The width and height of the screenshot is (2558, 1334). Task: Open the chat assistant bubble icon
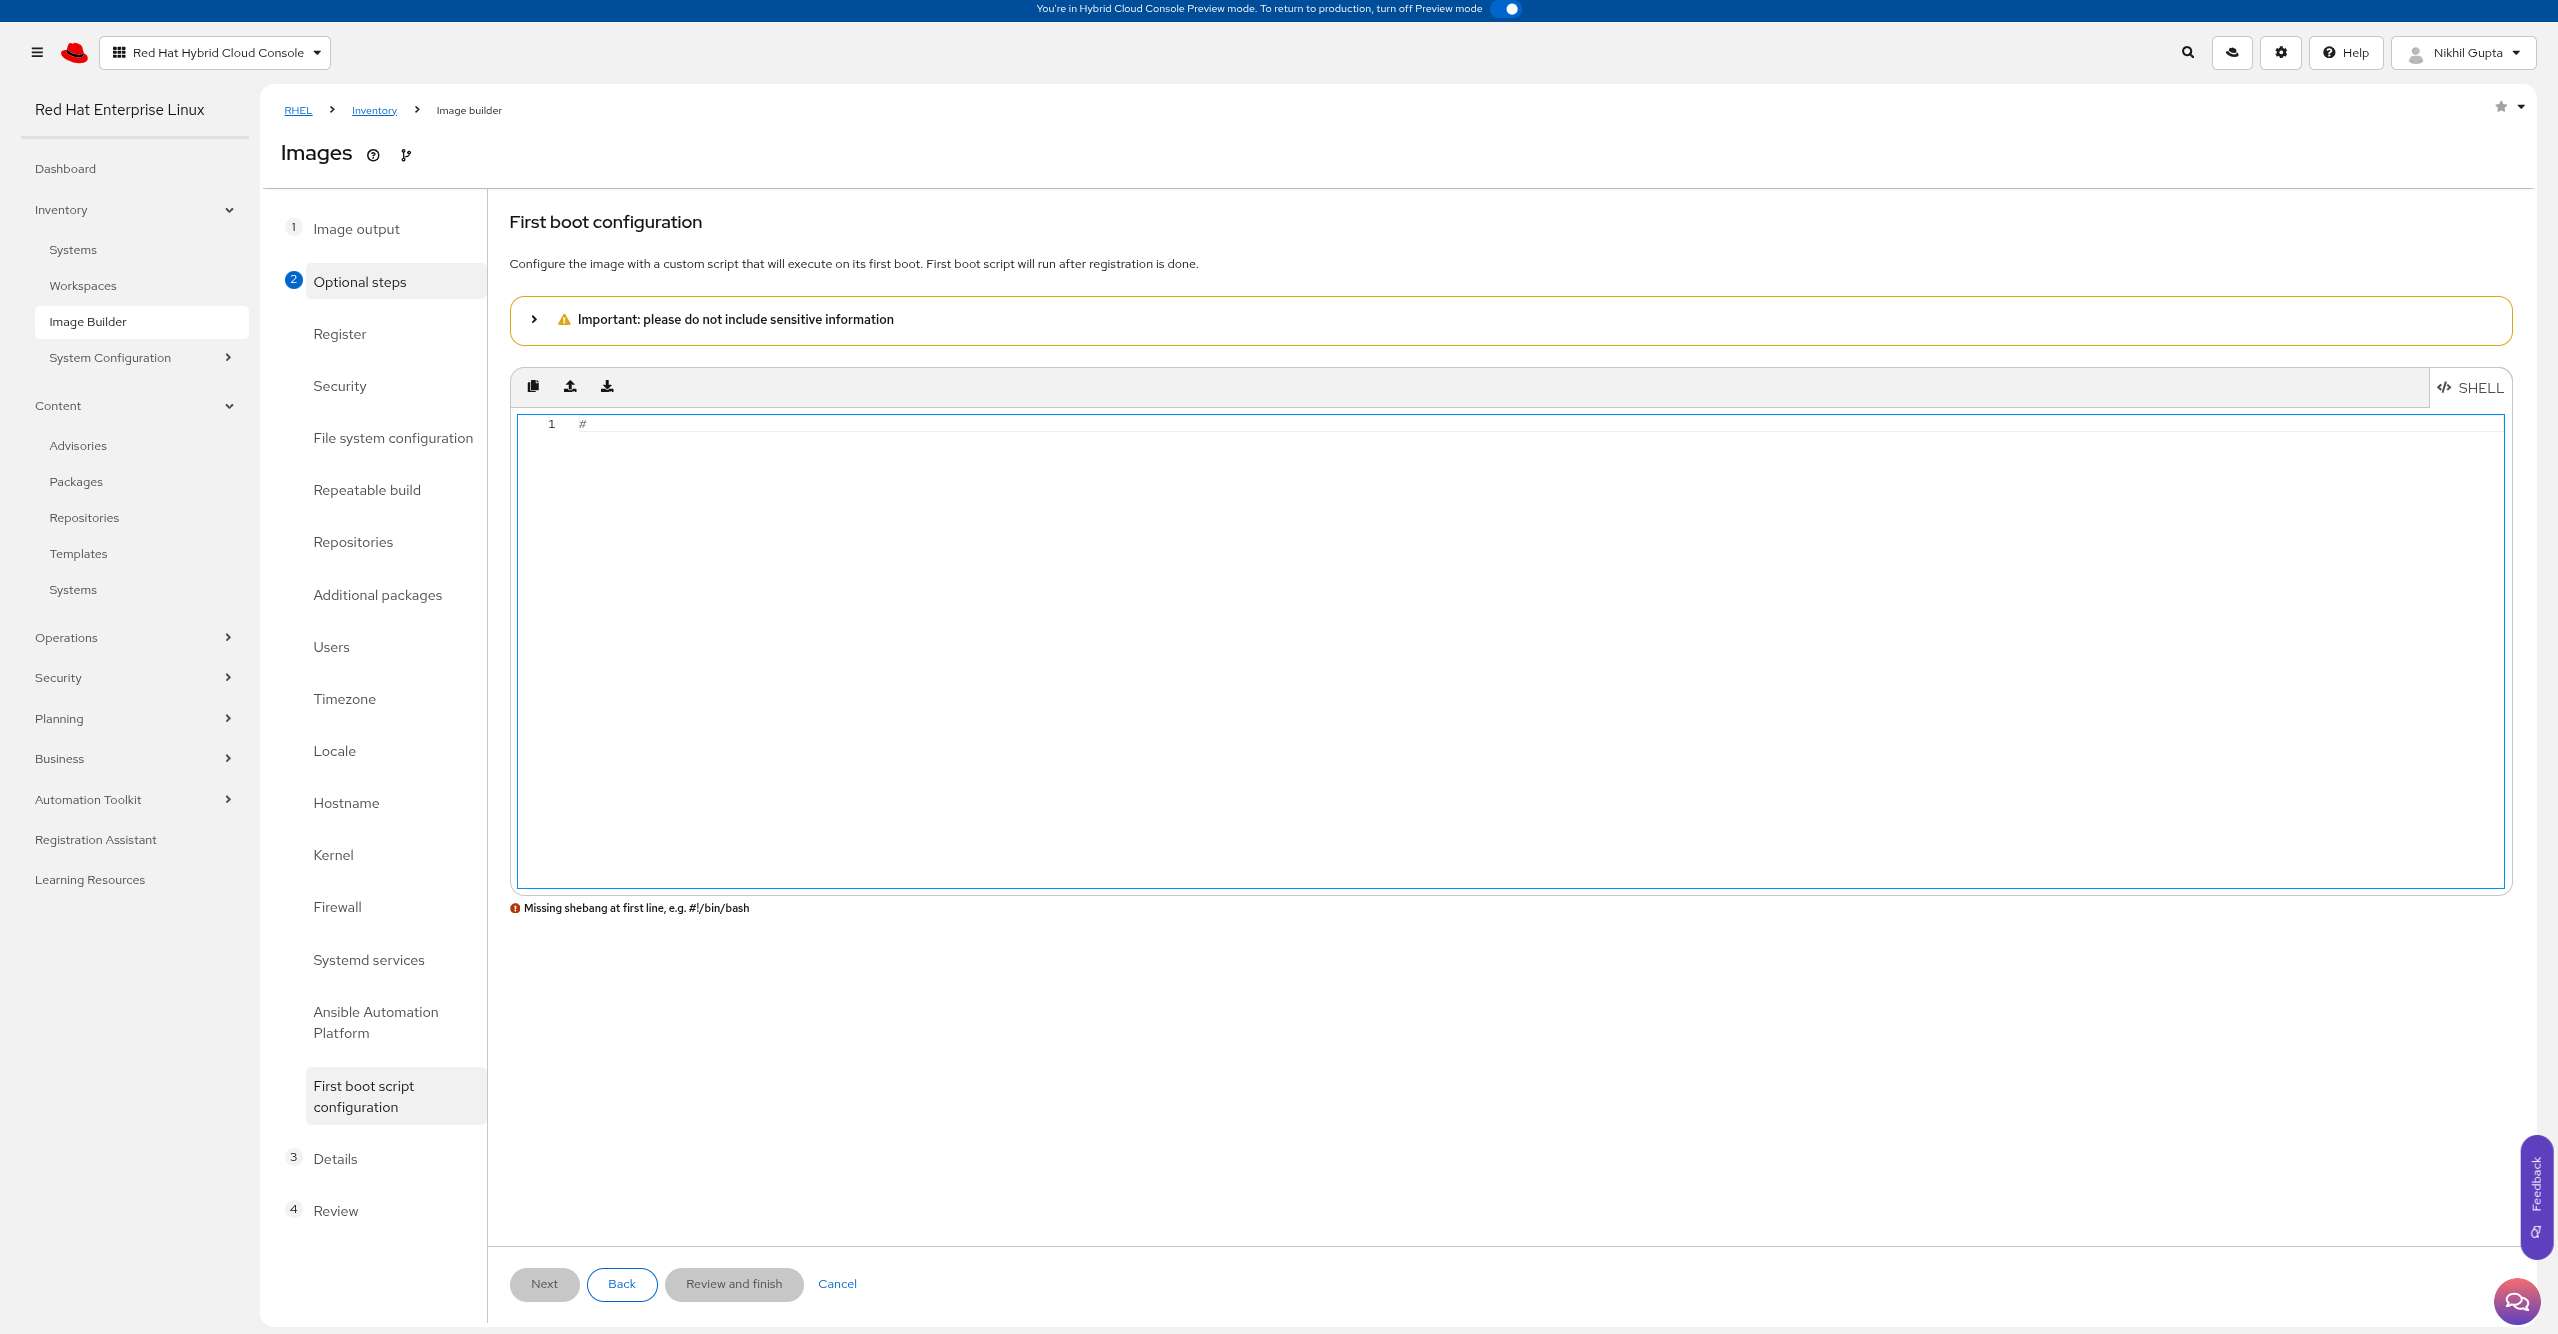click(2516, 1301)
